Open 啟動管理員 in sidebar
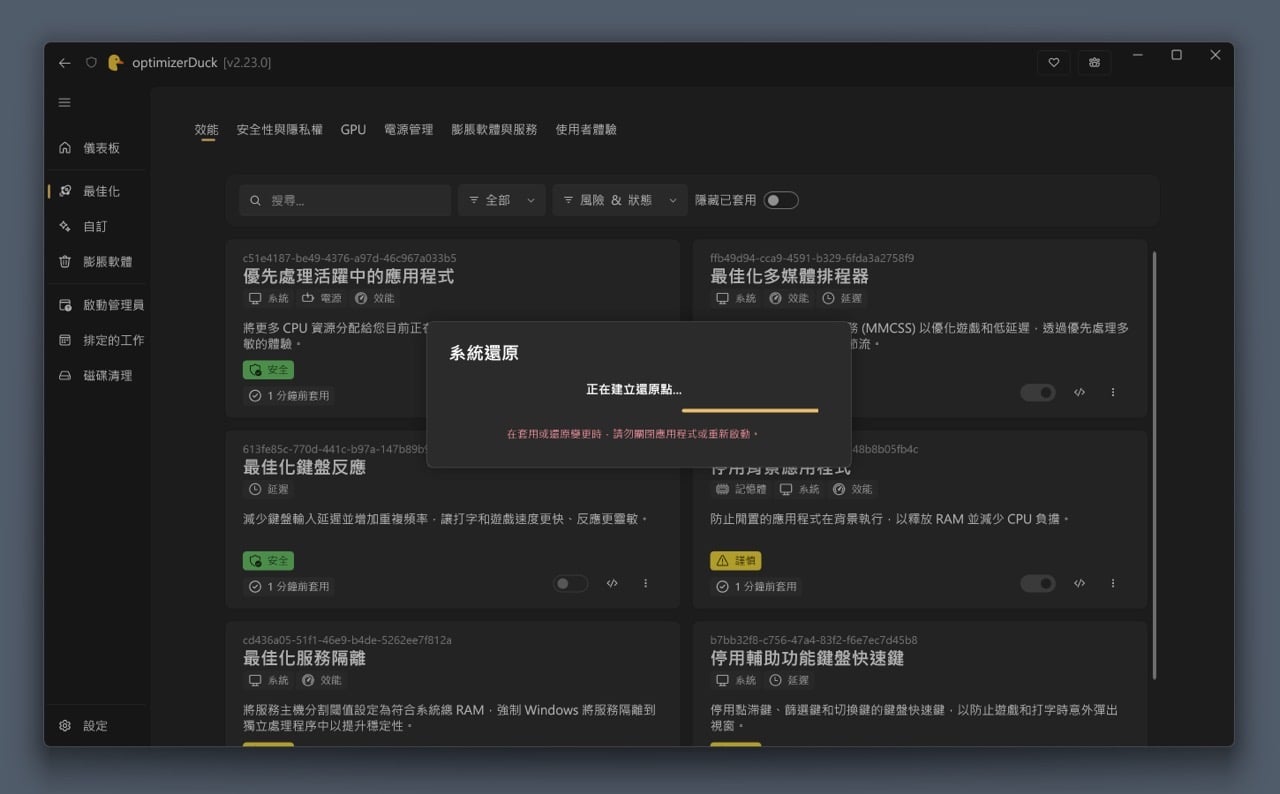 point(98,305)
